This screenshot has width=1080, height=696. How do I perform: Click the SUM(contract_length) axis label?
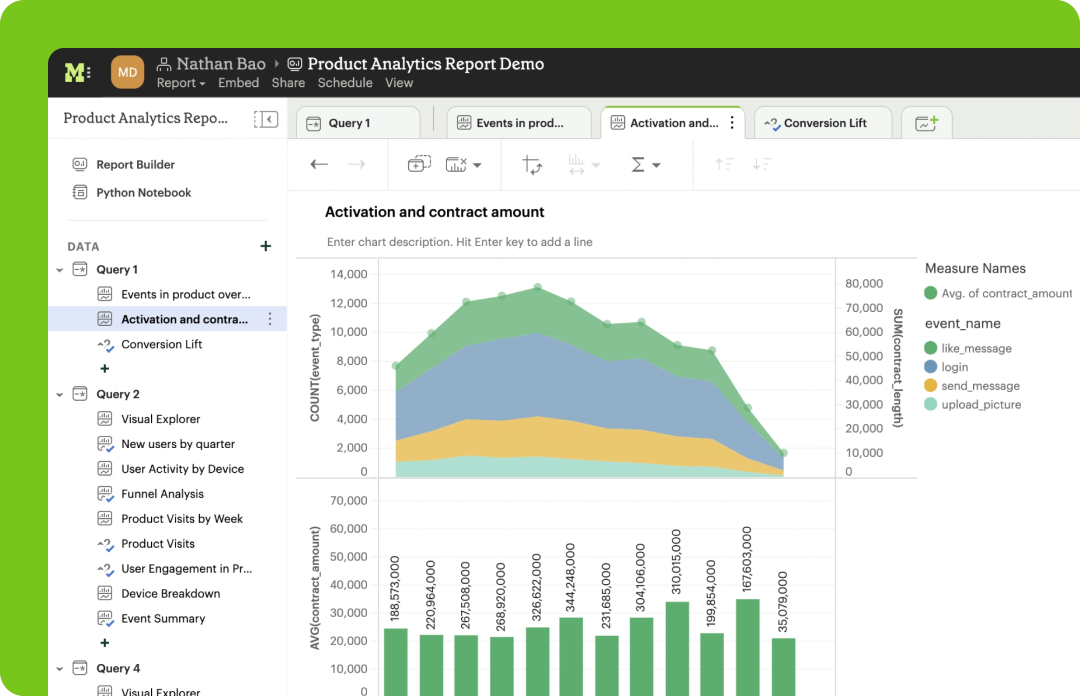[x=897, y=368]
